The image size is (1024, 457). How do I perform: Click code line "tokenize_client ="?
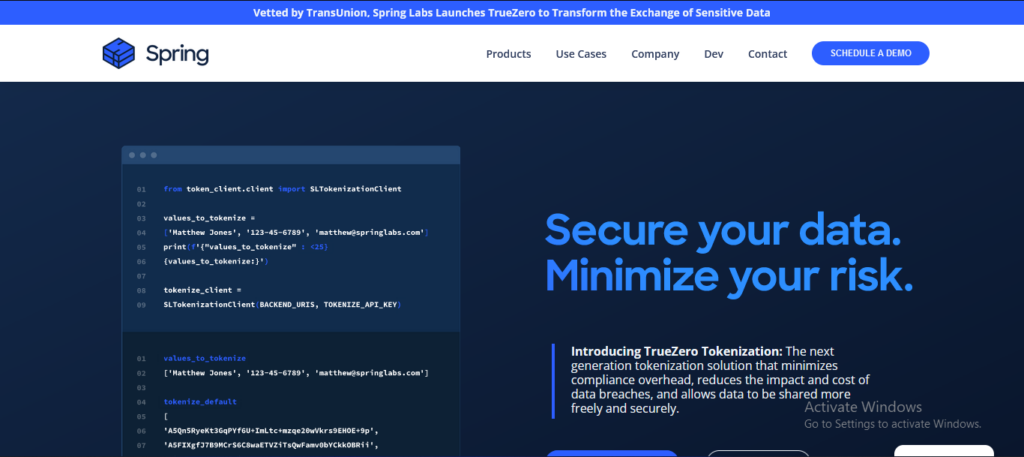click(x=202, y=290)
